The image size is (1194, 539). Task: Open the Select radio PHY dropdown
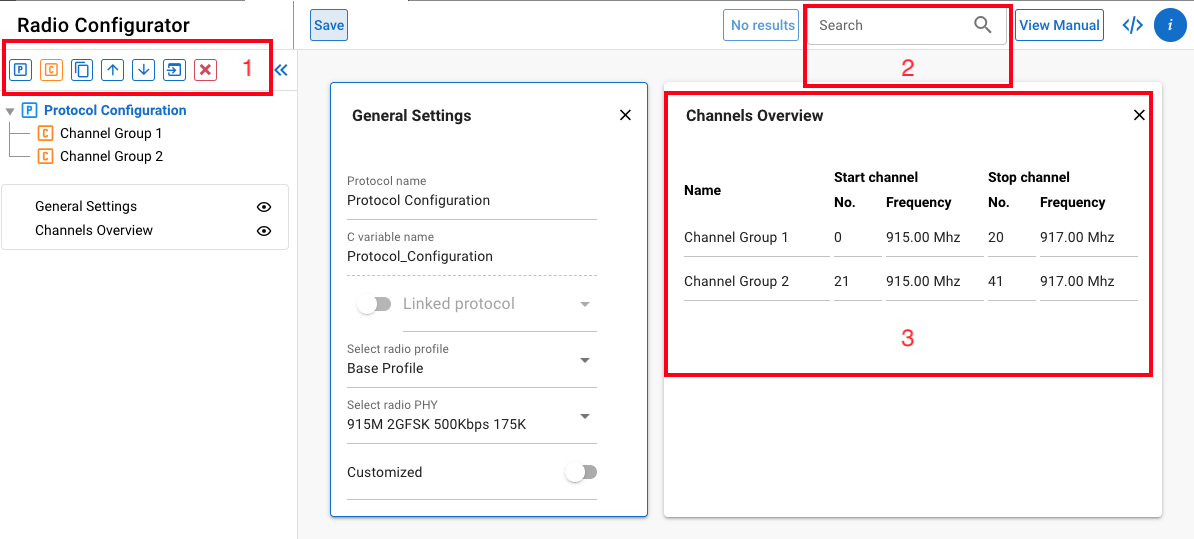585,416
